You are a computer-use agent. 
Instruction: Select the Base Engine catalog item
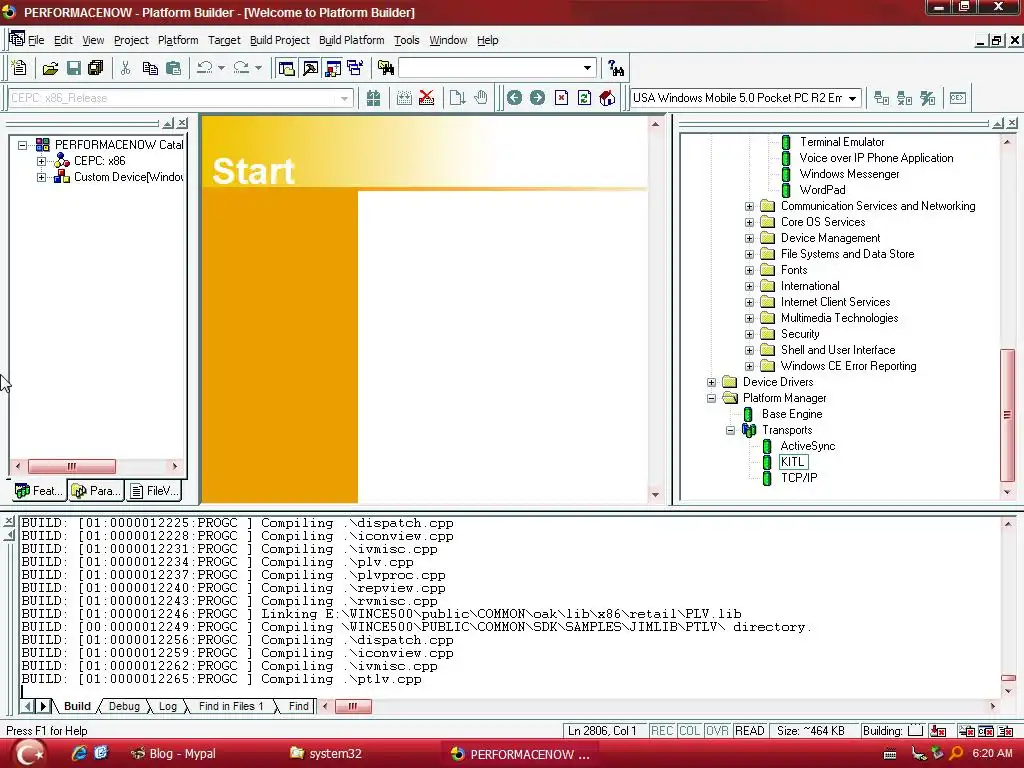(792, 414)
